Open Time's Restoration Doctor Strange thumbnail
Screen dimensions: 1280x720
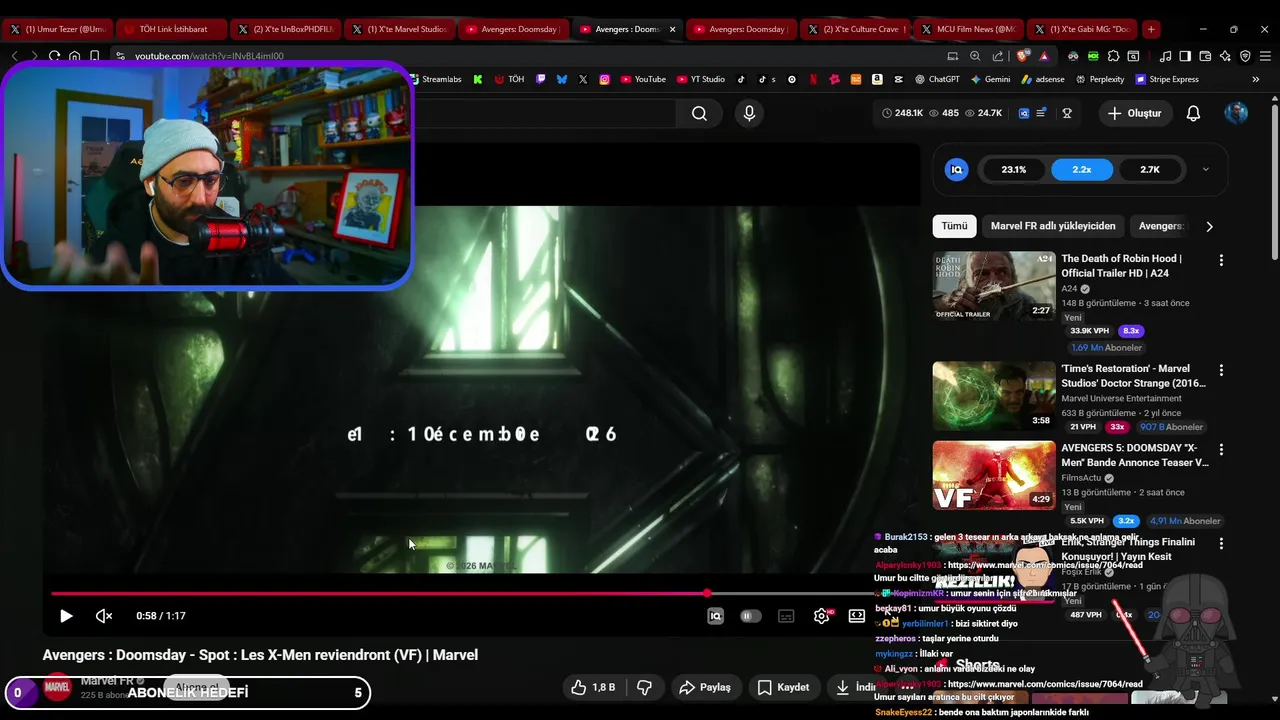pos(994,396)
